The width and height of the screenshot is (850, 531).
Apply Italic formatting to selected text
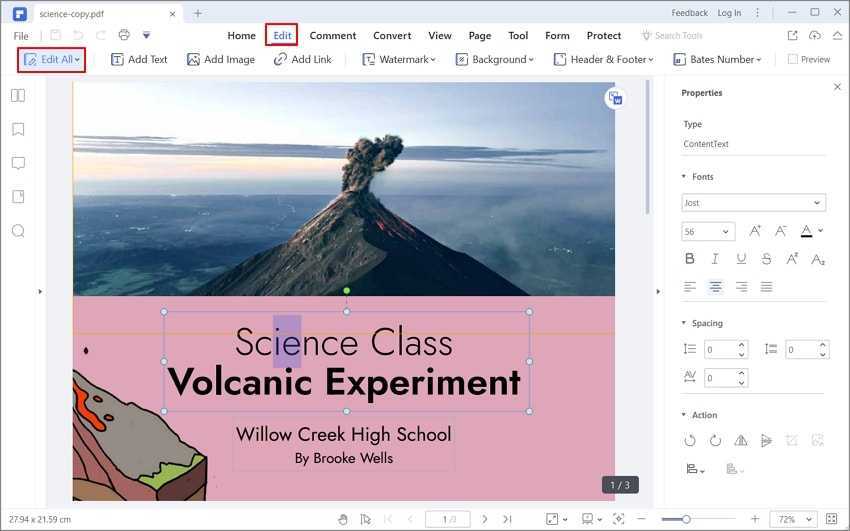(715, 259)
